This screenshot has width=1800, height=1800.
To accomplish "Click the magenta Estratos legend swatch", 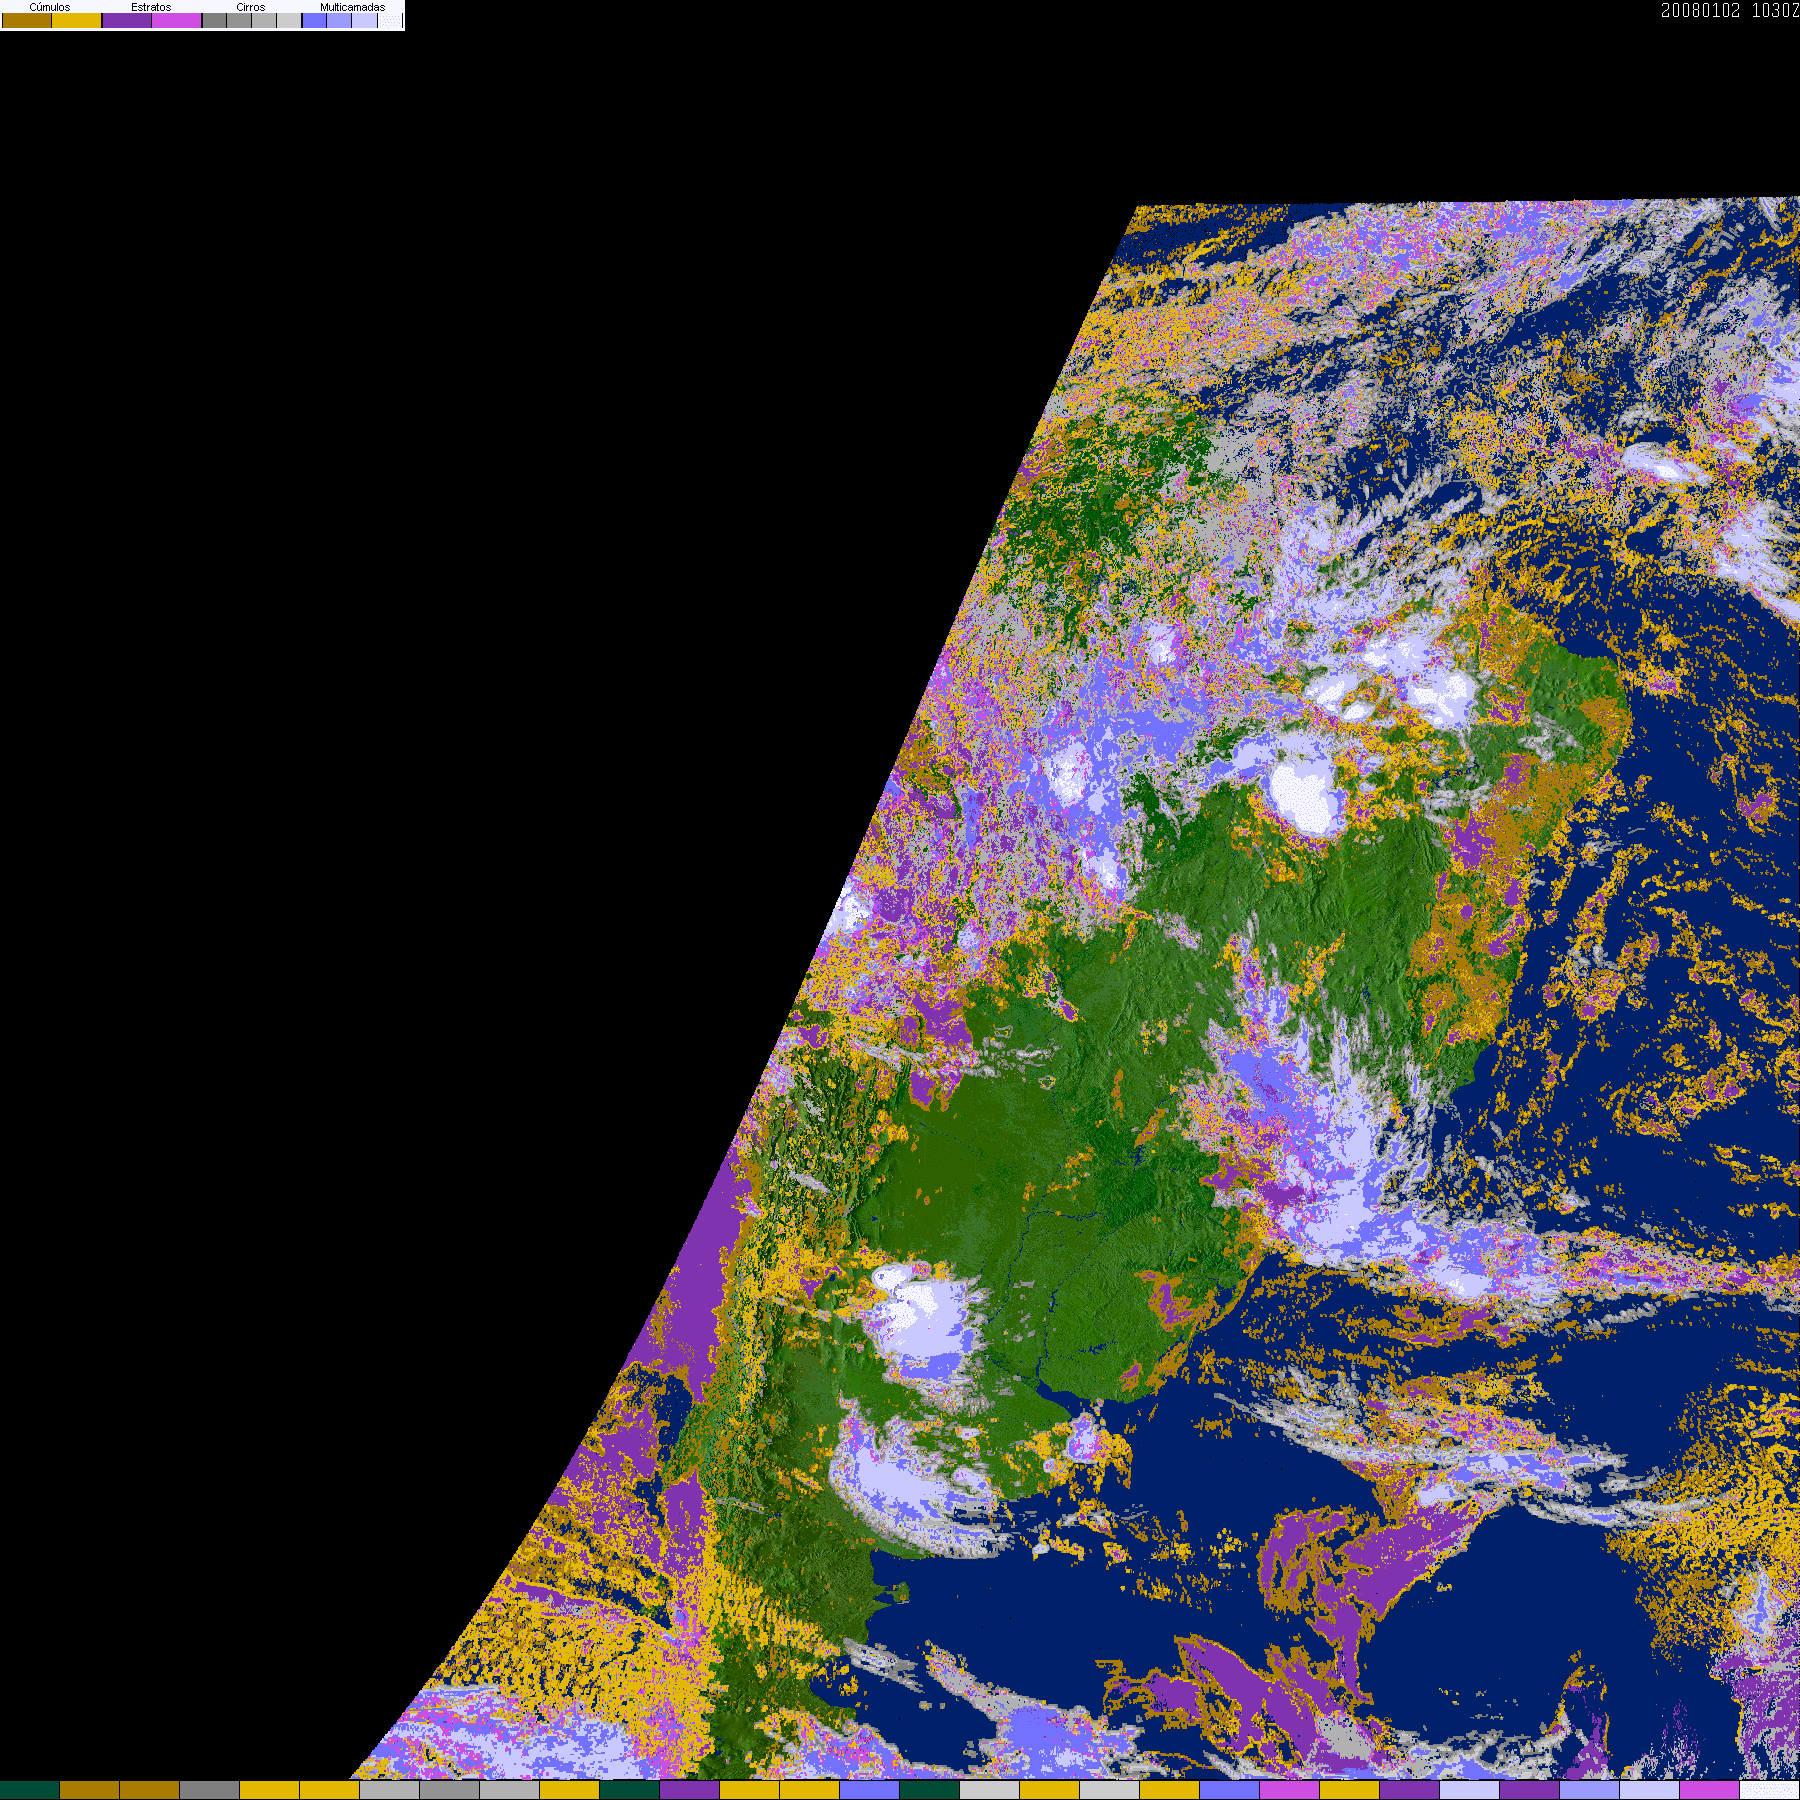I will tap(176, 20).
